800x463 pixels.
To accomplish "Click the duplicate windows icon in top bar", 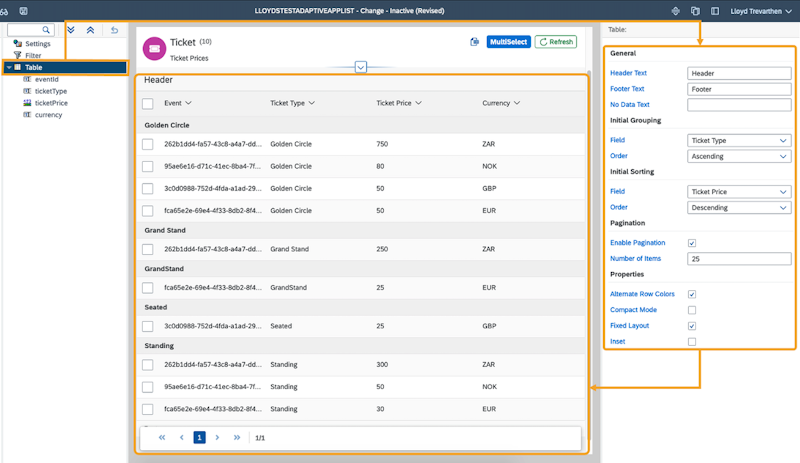I will [695, 11].
